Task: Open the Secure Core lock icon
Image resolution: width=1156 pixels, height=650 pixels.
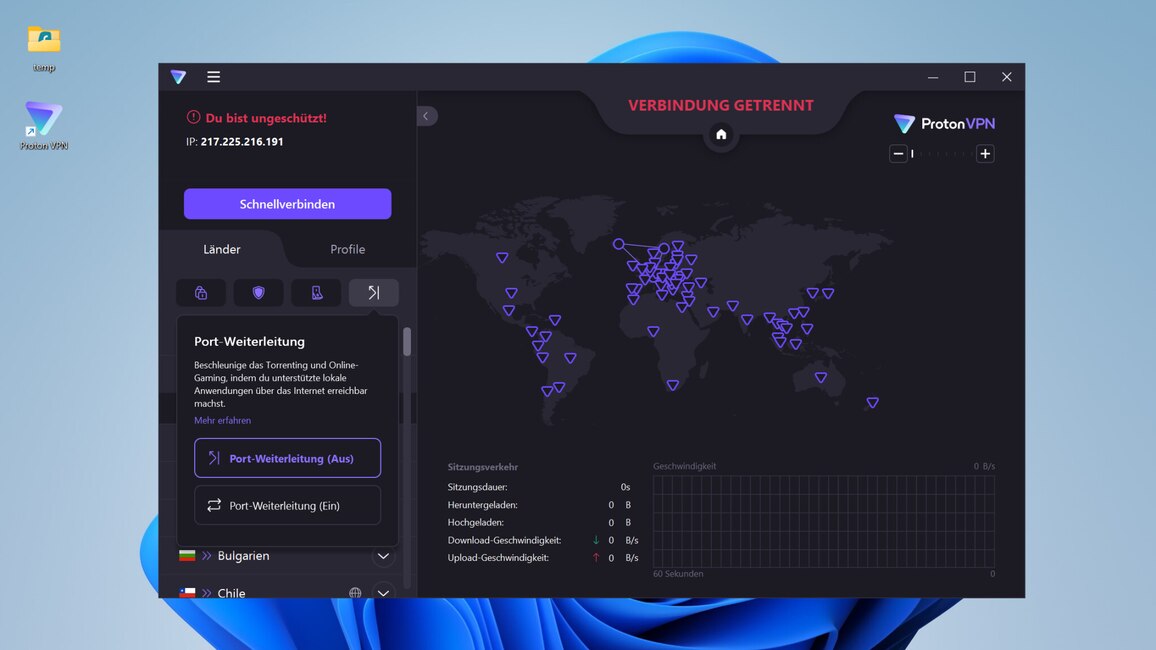Action: click(x=201, y=293)
